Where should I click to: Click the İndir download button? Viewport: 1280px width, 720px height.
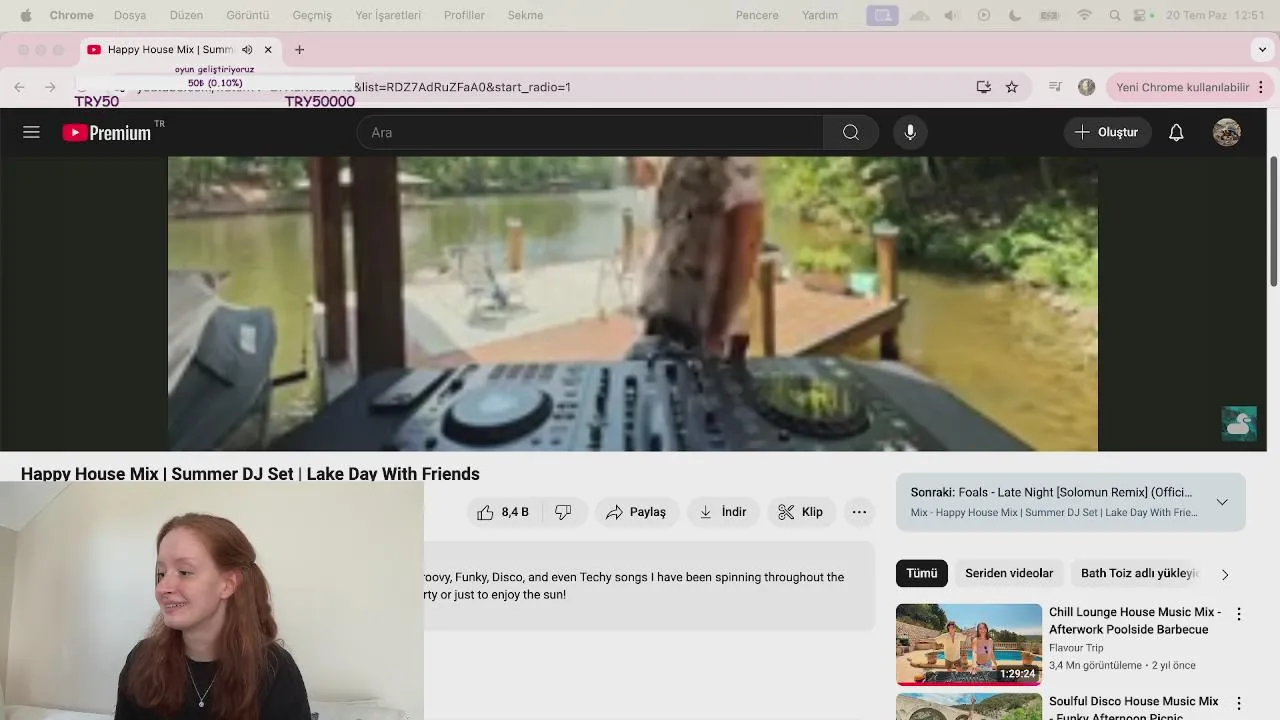pos(723,512)
